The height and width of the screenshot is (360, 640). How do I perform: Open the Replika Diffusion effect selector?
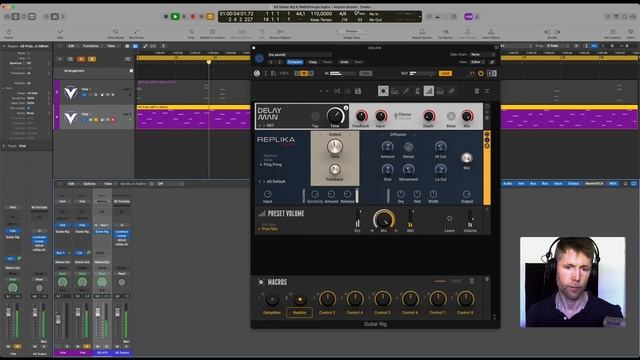(x=398, y=134)
